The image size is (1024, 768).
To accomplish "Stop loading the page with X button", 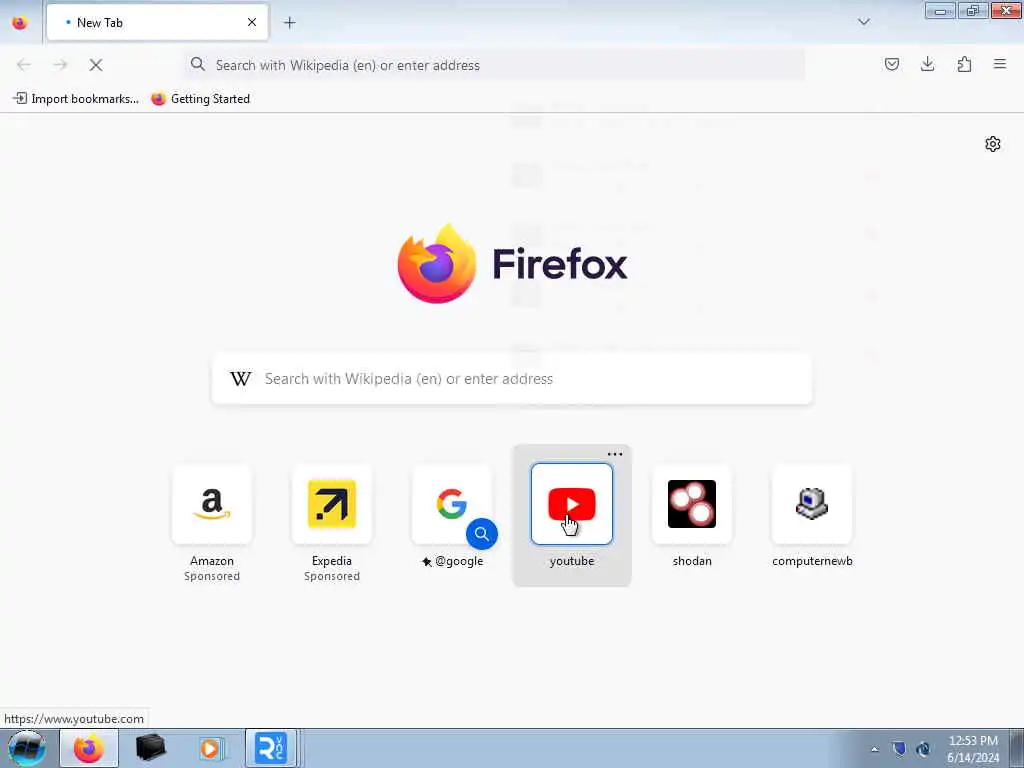I will (x=96, y=65).
